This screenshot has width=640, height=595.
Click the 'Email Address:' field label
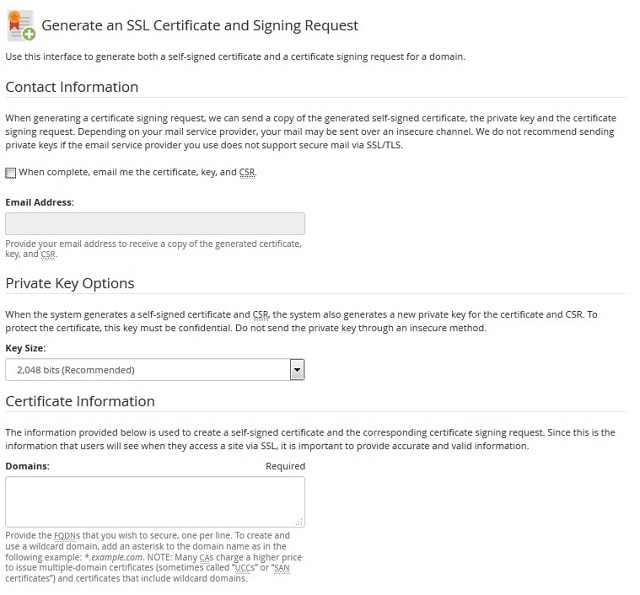[x=40, y=202]
